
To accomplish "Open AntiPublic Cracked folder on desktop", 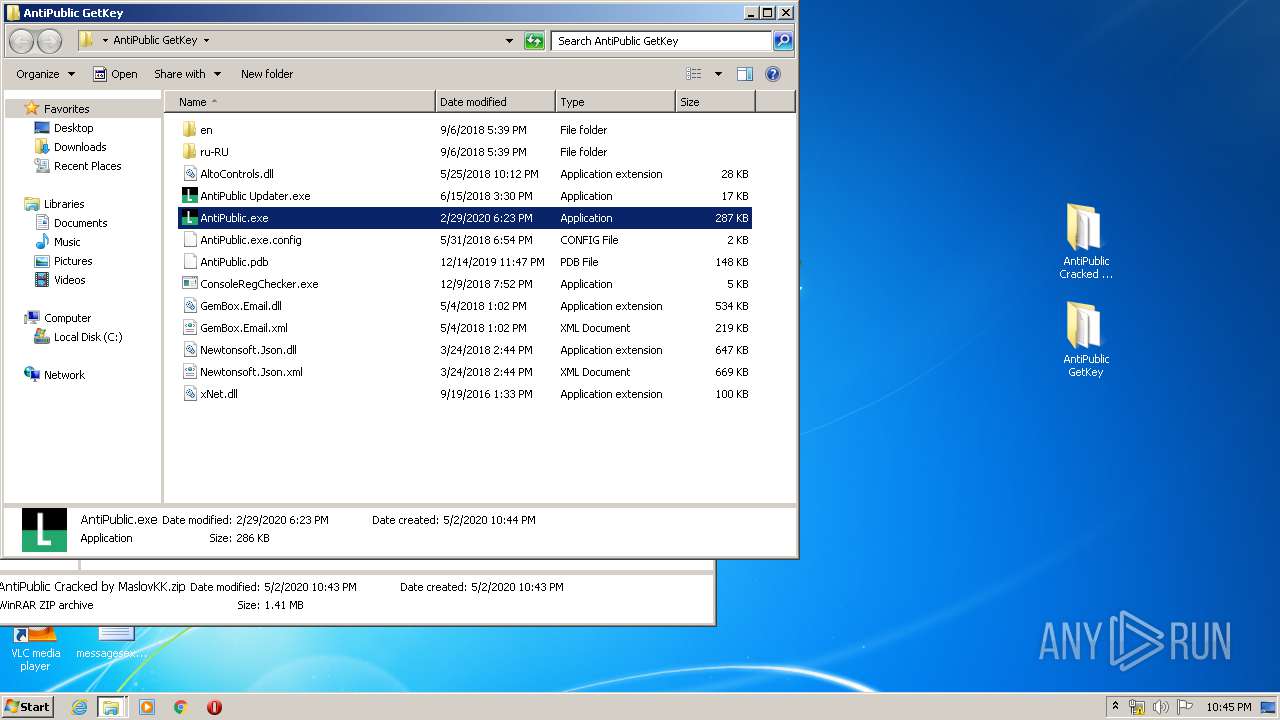I will [1085, 242].
